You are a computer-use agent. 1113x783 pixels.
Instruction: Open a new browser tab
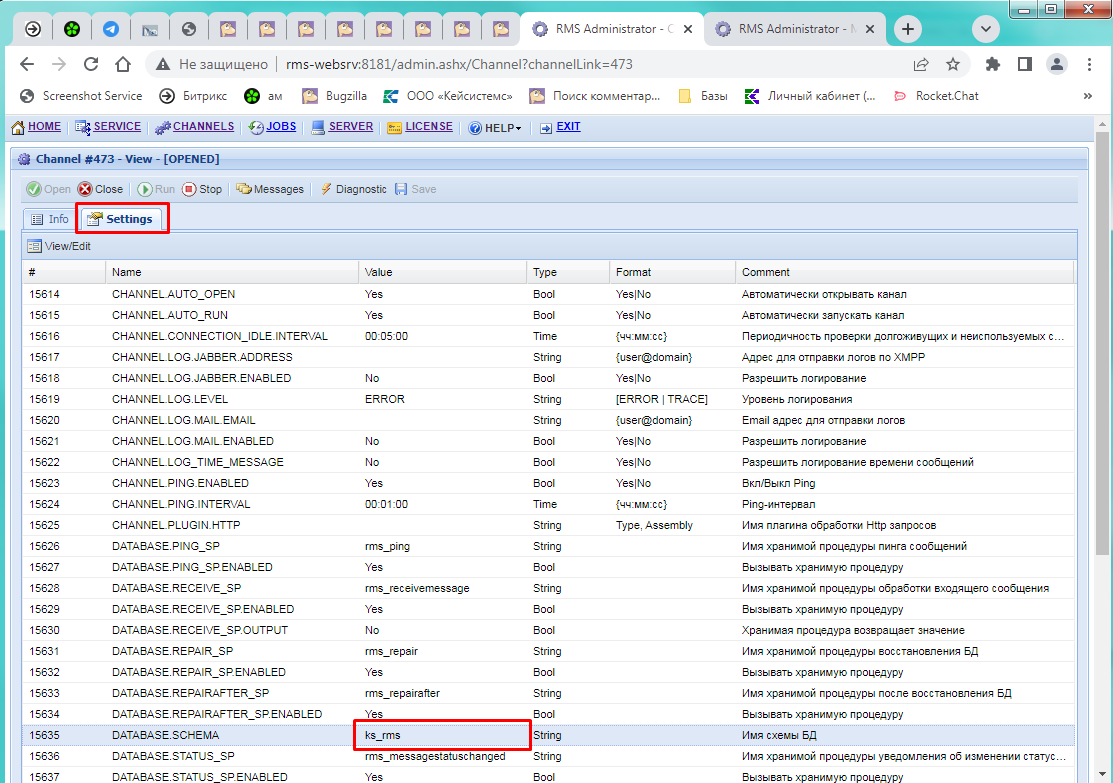point(907,29)
